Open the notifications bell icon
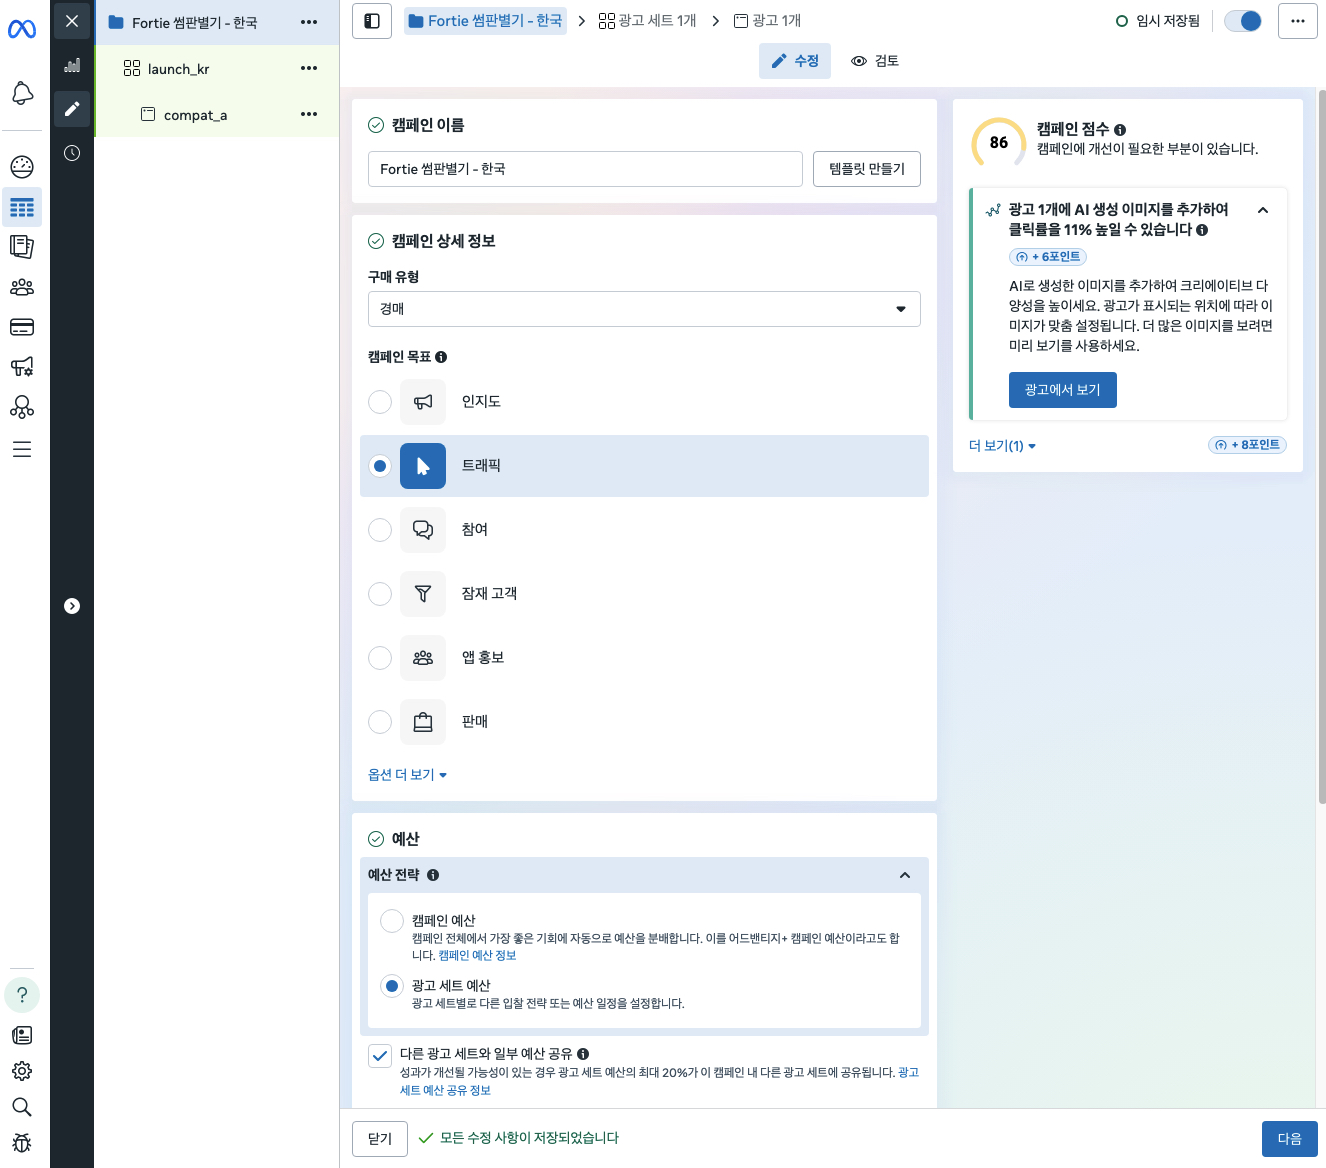Image resolution: width=1326 pixels, height=1168 pixels. [22, 93]
